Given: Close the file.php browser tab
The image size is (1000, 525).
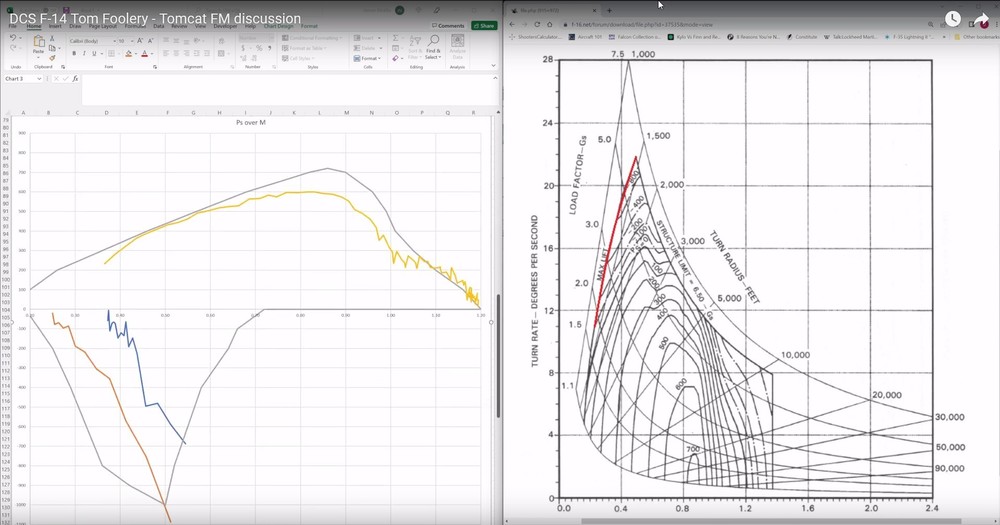Looking at the screenshot, I should click(594, 10).
